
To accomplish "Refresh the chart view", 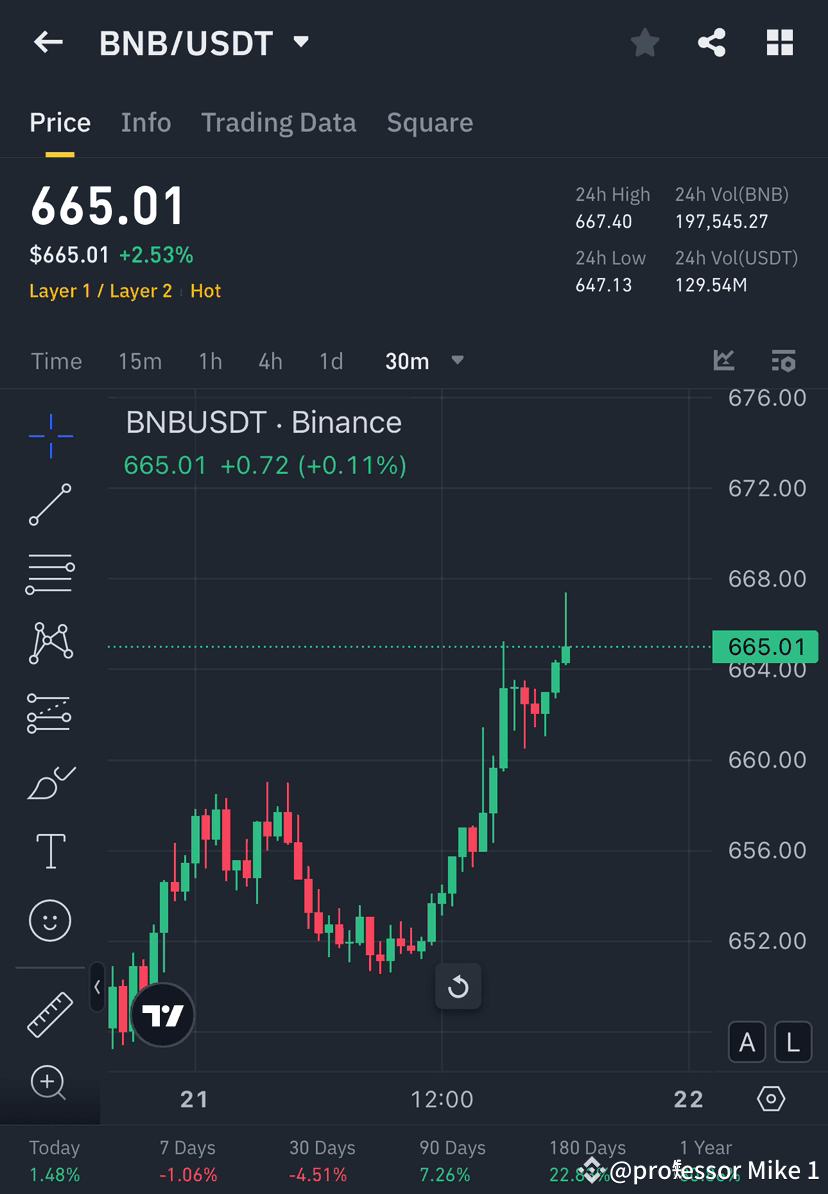I will pos(458,986).
